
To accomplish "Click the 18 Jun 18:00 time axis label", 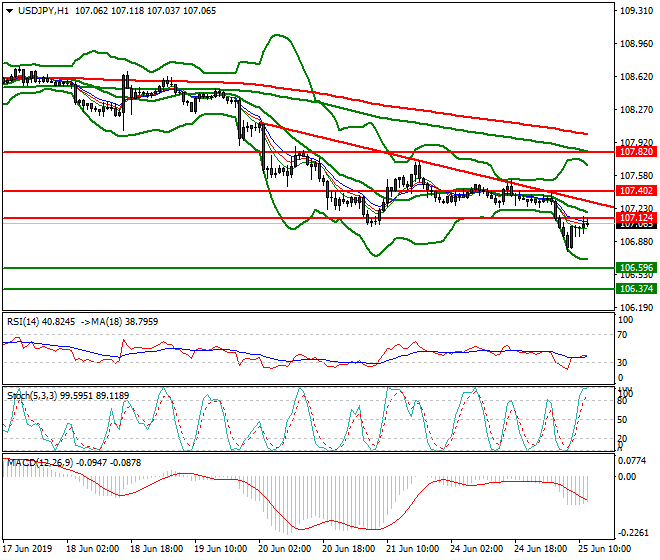I will (x=157, y=549).
